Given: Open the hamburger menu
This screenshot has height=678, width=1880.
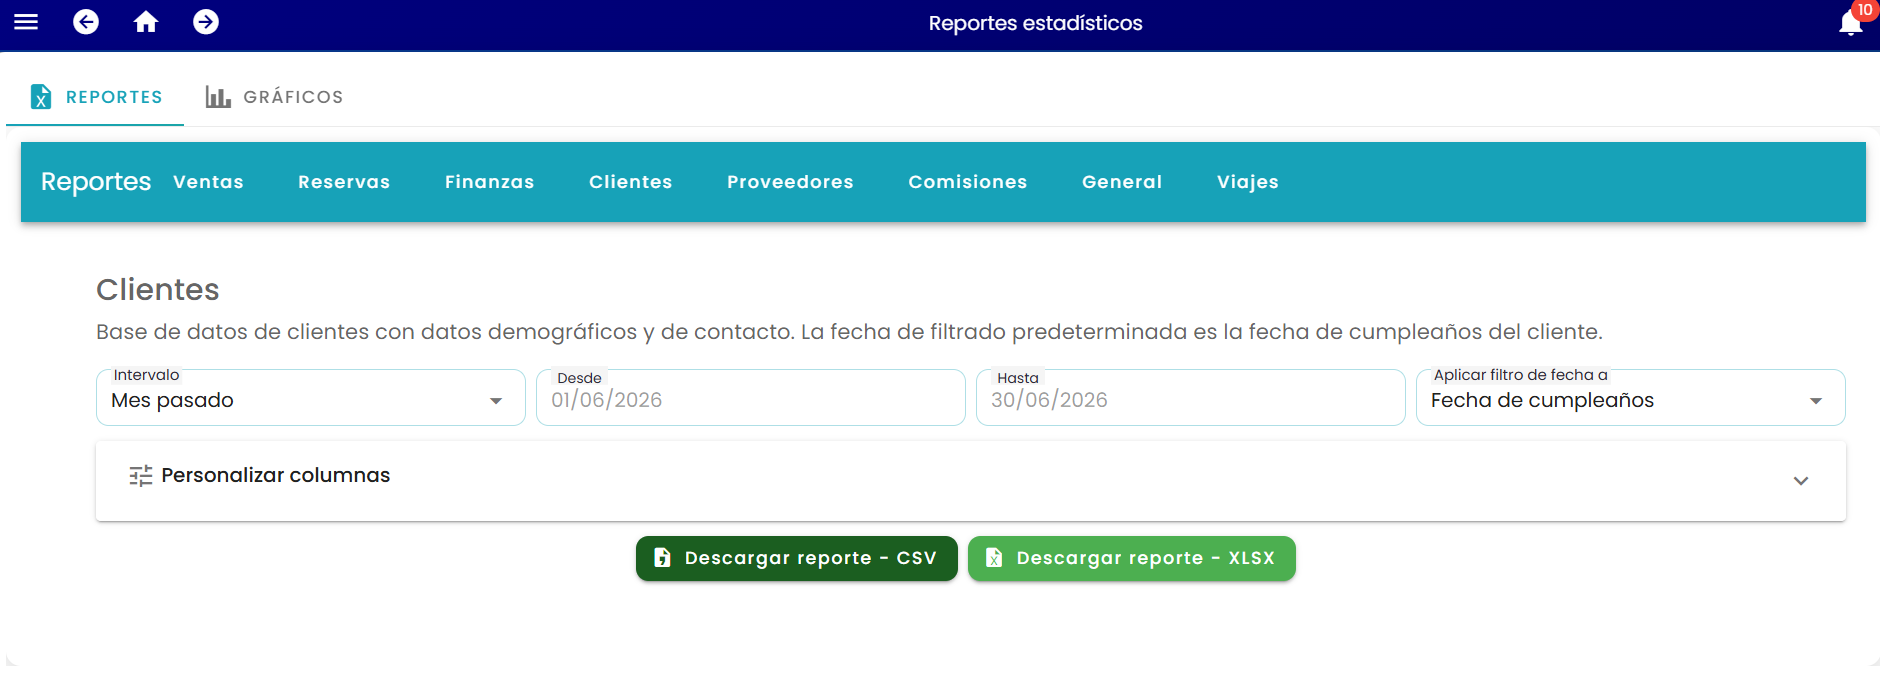Looking at the screenshot, I should point(26,22).
